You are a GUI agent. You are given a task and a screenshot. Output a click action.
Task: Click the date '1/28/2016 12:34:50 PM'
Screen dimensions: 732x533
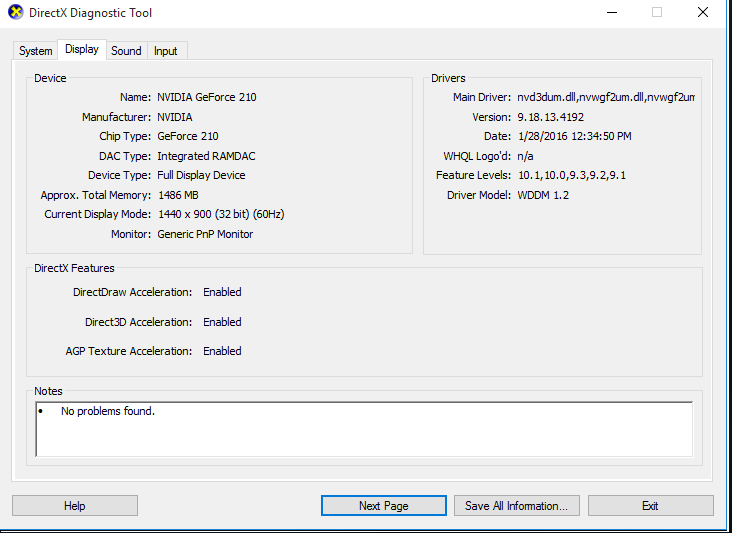point(575,136)
